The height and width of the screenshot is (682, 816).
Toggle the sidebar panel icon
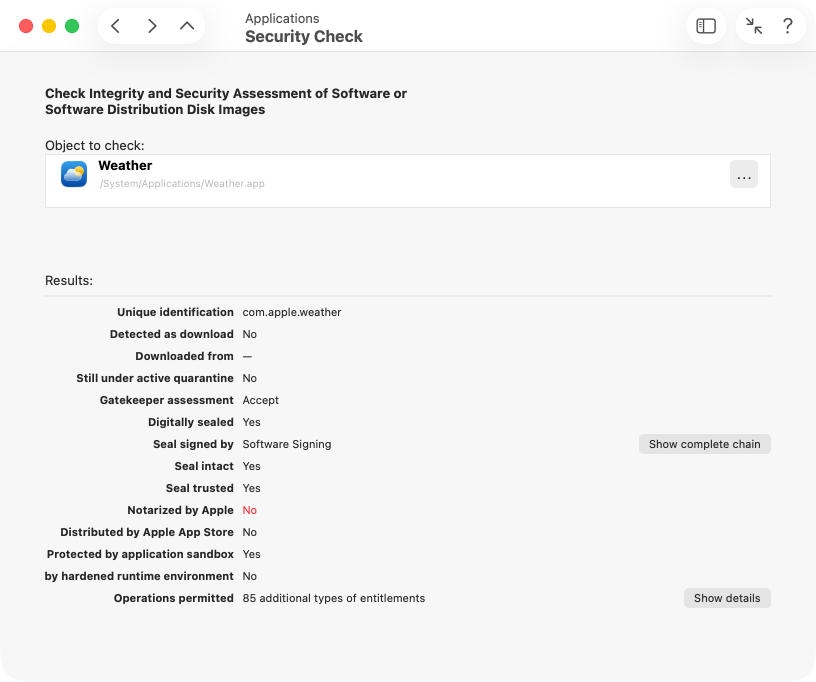[x=706, y=26]
